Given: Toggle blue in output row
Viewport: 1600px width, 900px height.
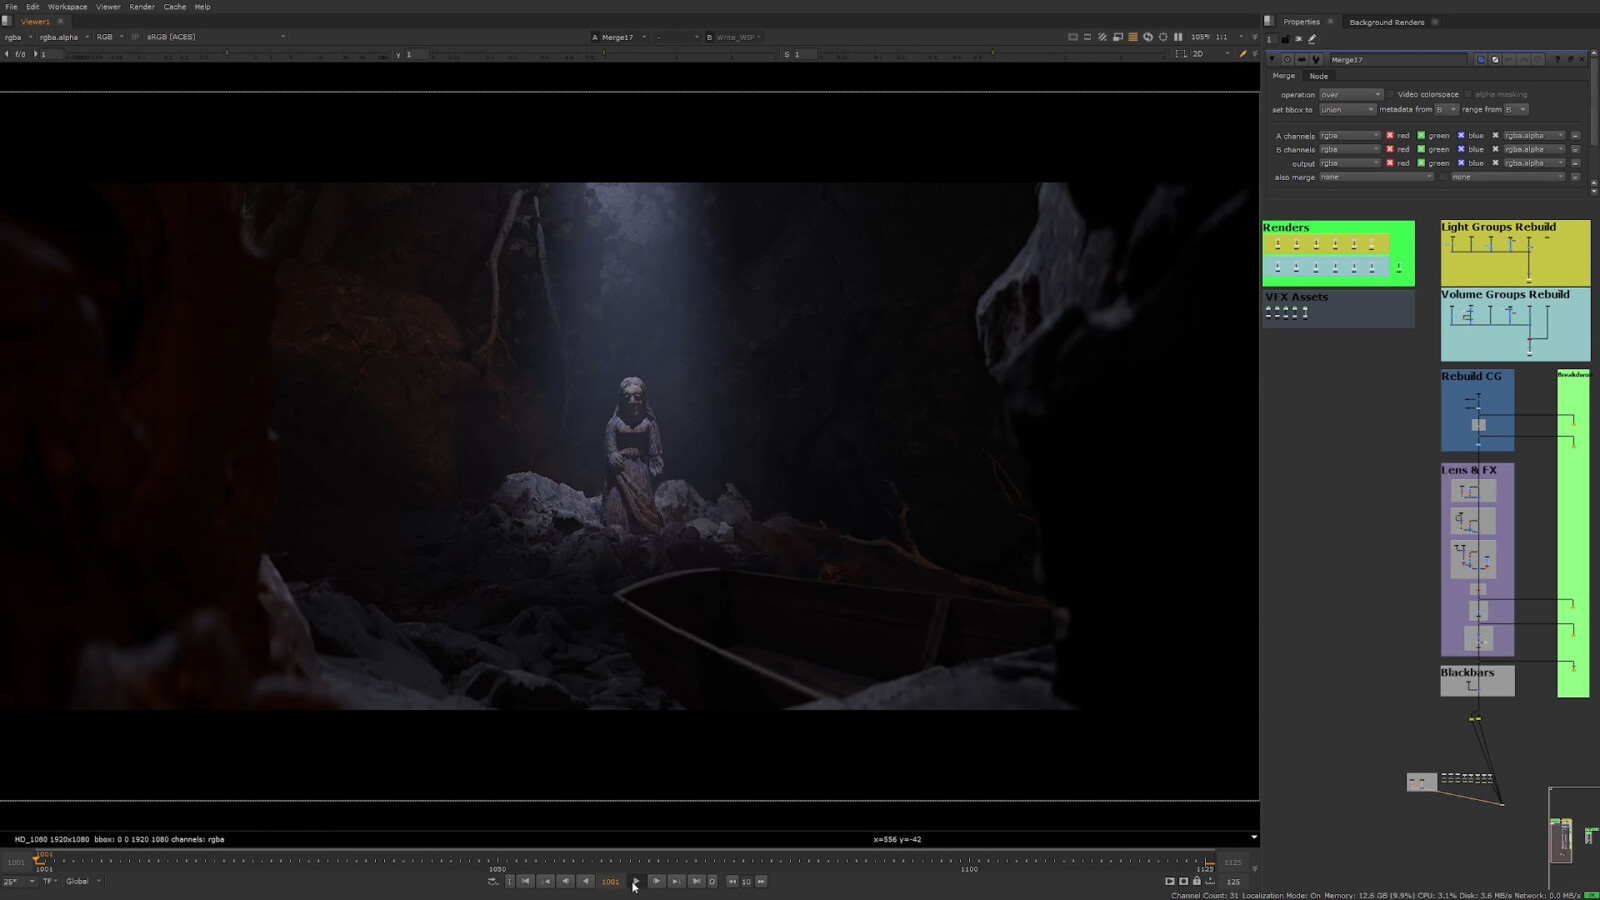Looking at the screenshot, I should pos(1461,163).
